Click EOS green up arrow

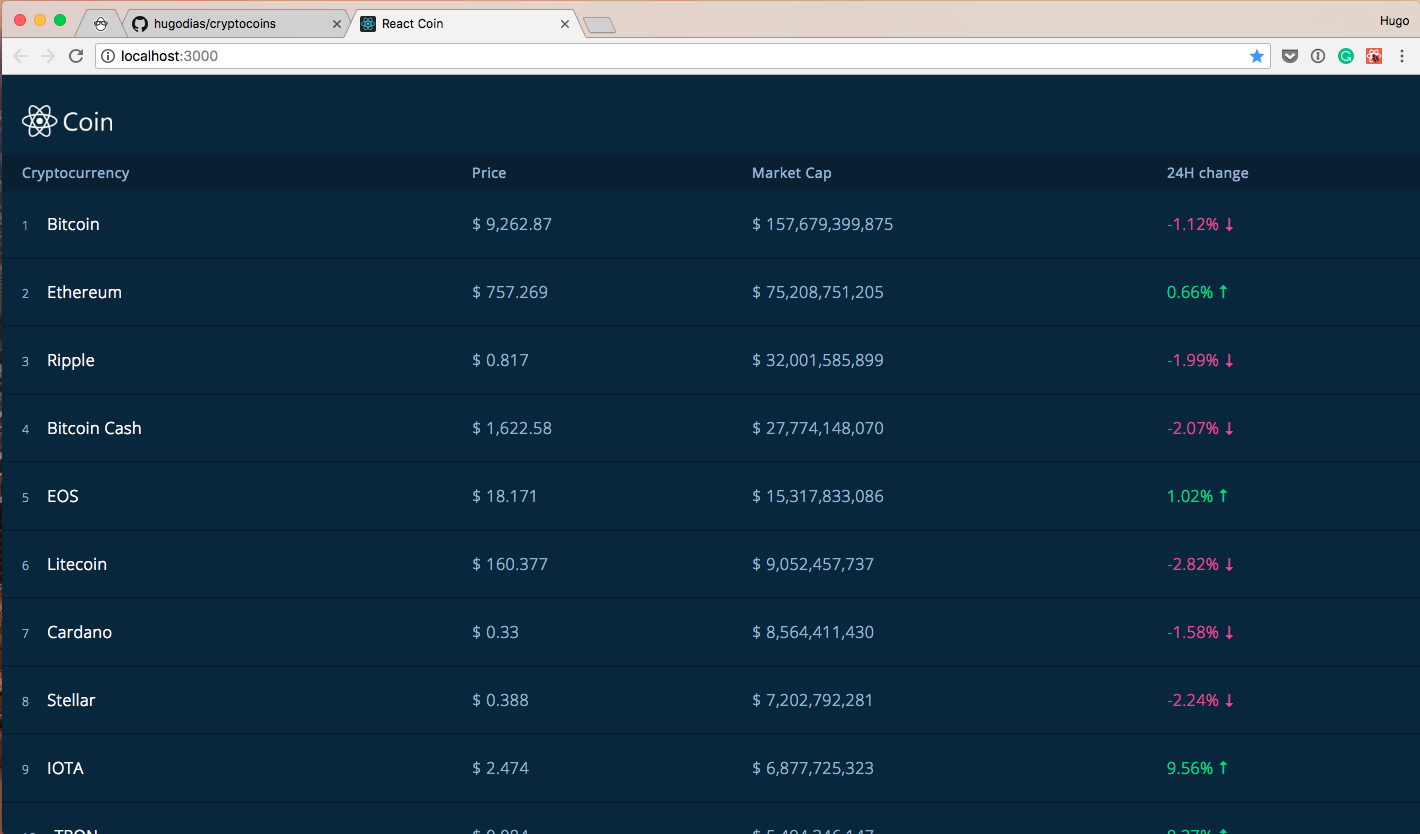[x=1223, y=496]
